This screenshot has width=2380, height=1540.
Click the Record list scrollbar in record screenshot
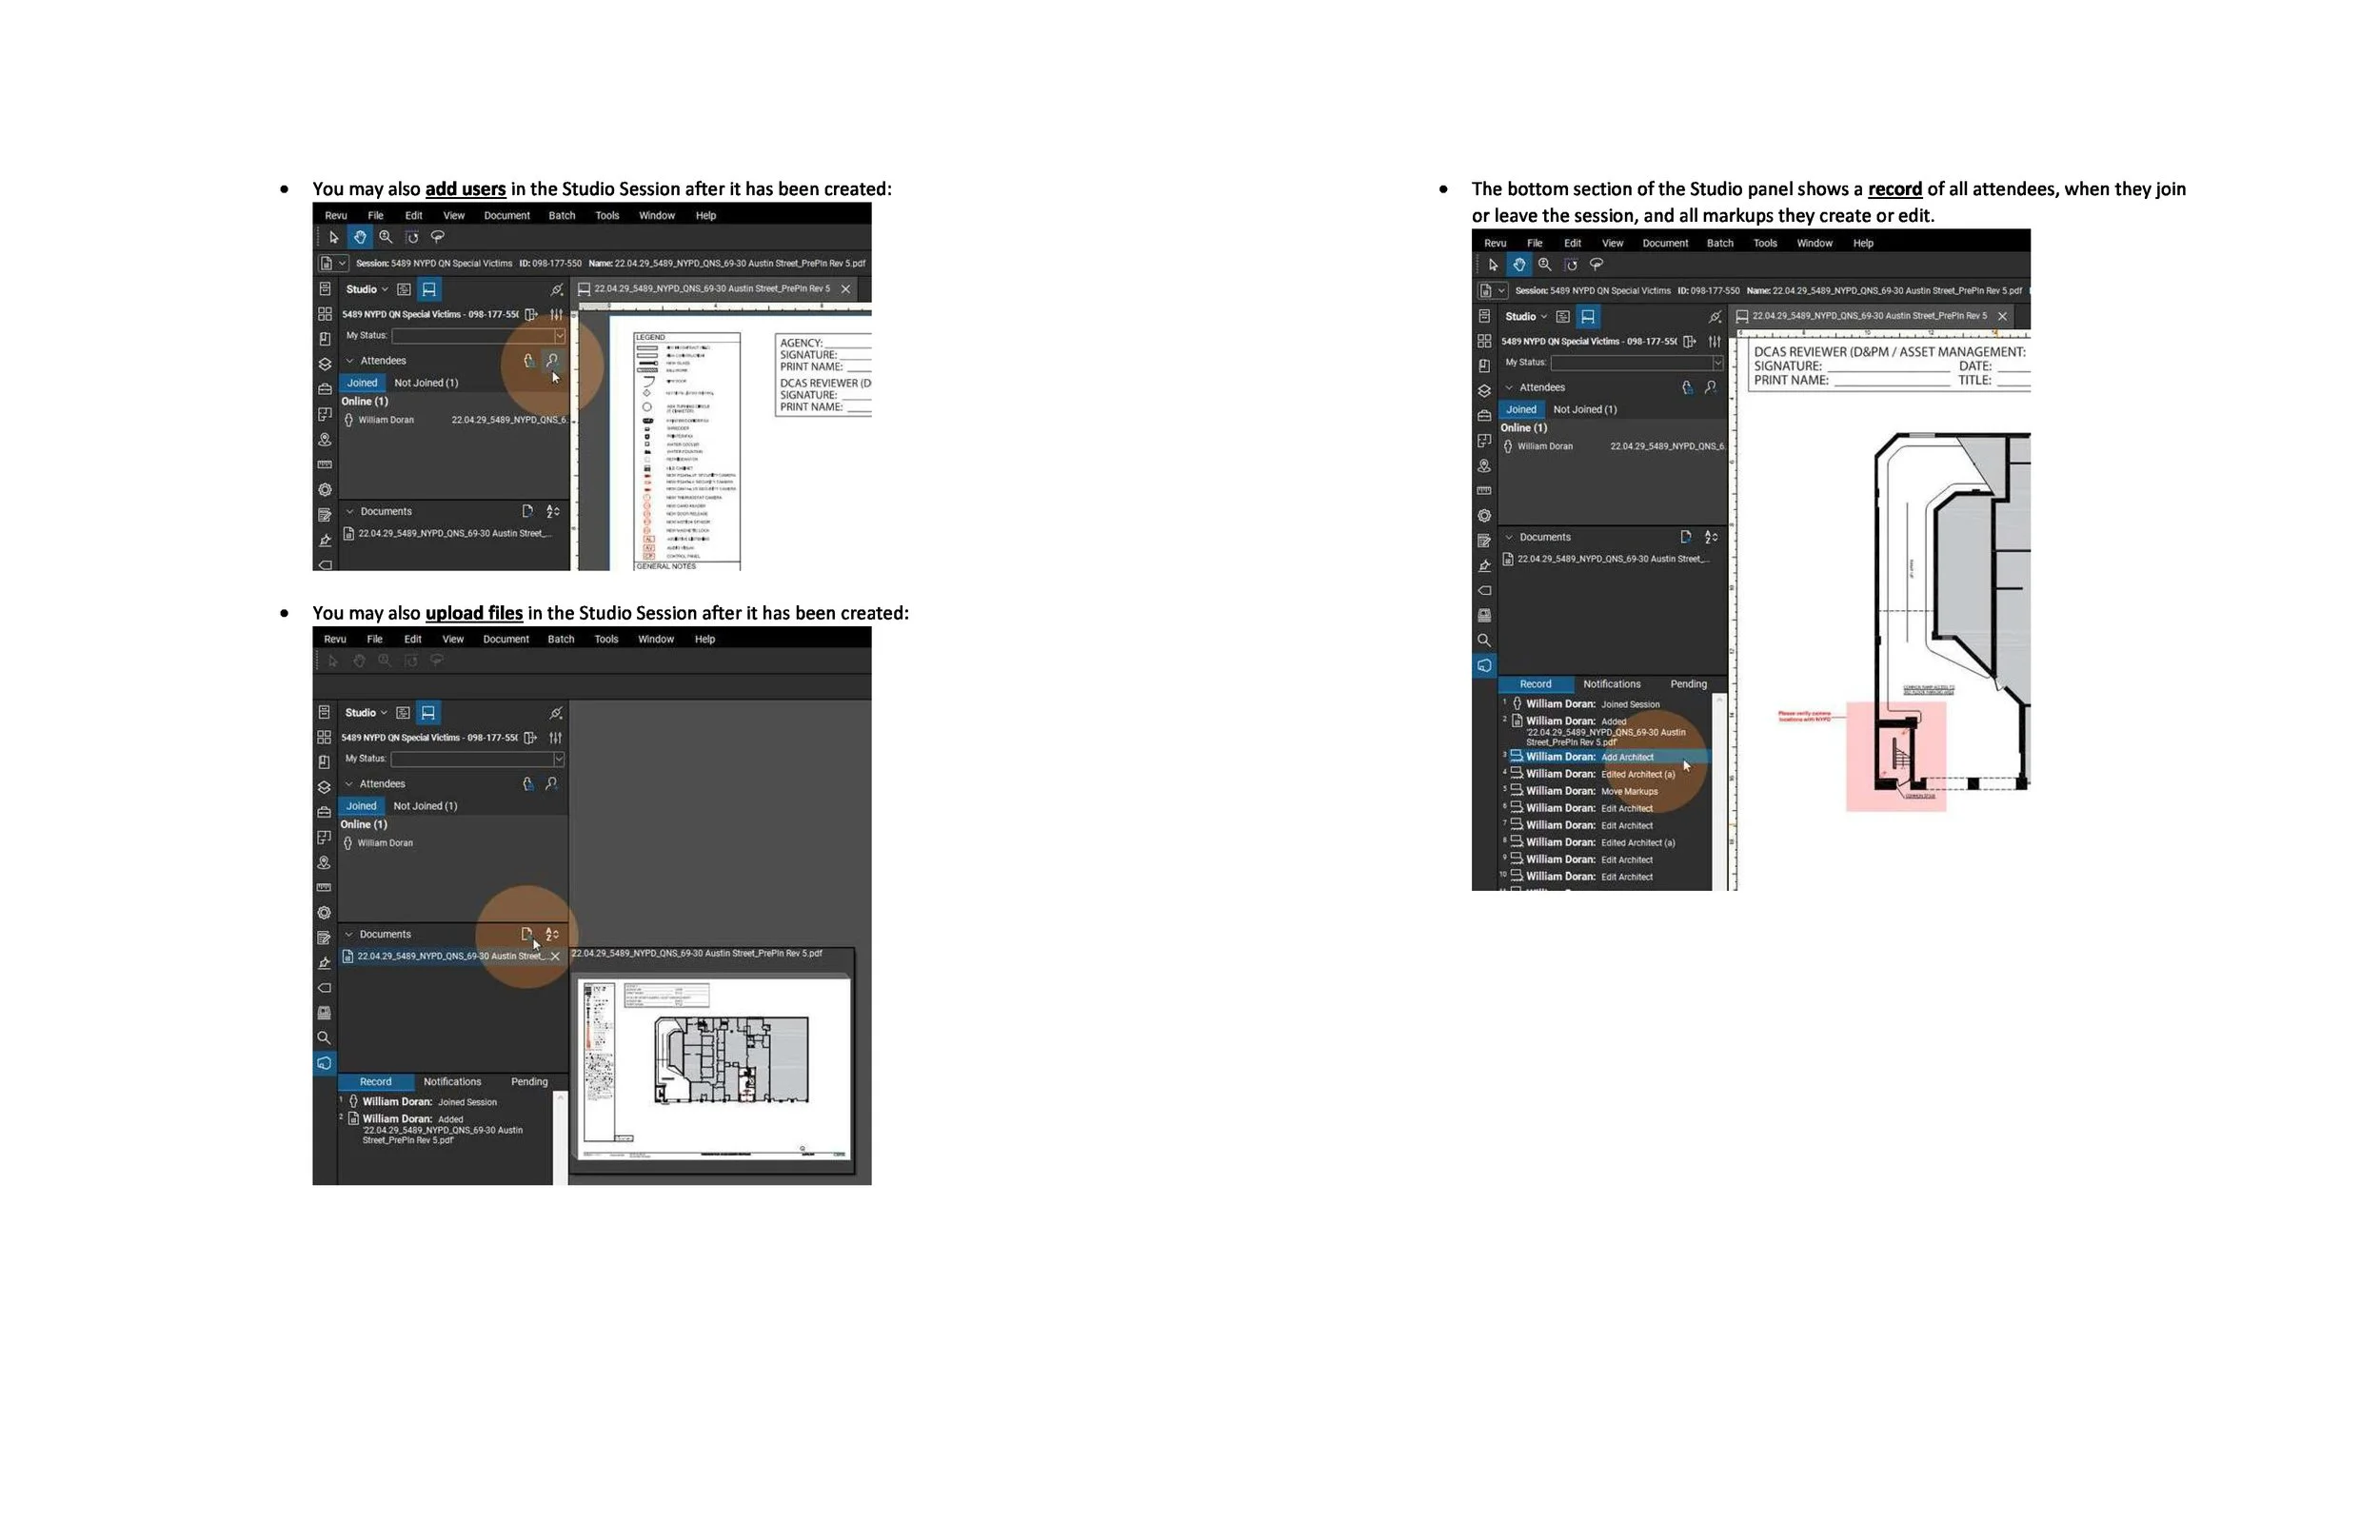tap(1719, 790)
